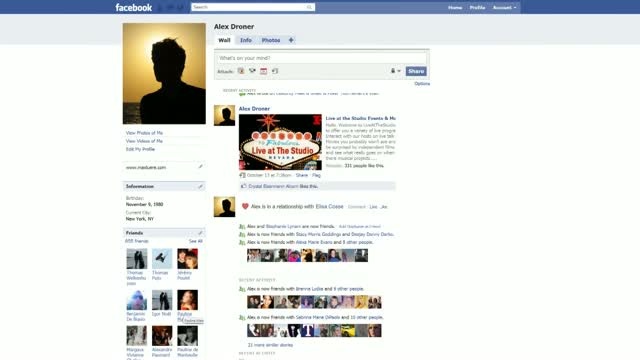This screenshot has width=640, height=360.
Task: Click the pencil icon next to the website link
Action: tap(200, 167)
